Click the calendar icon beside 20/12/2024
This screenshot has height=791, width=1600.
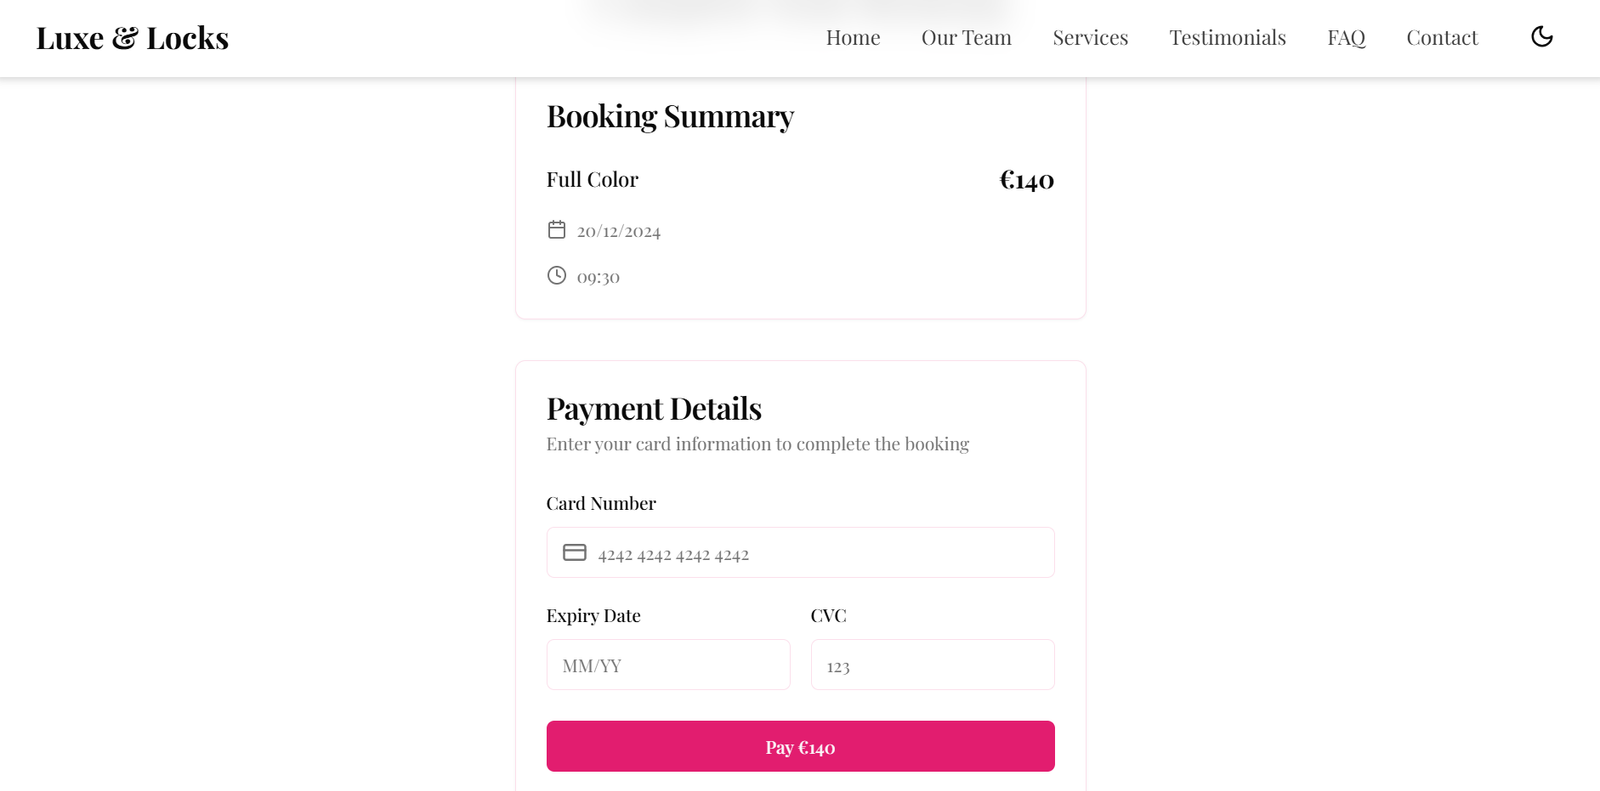557,230
